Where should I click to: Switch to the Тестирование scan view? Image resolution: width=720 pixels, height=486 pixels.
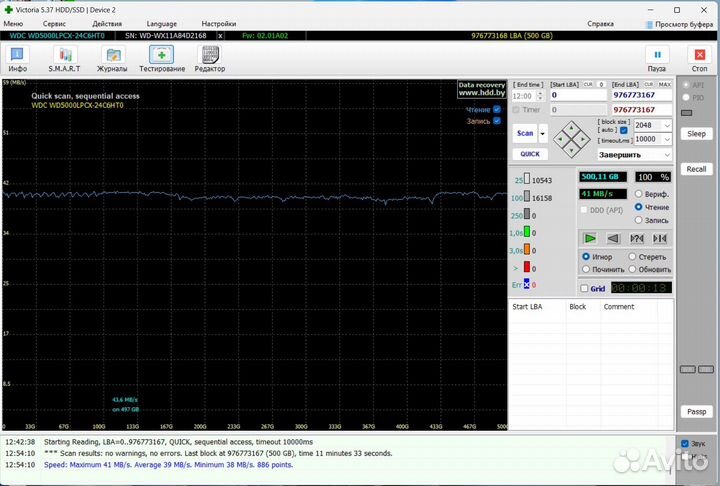coord(161,58)
